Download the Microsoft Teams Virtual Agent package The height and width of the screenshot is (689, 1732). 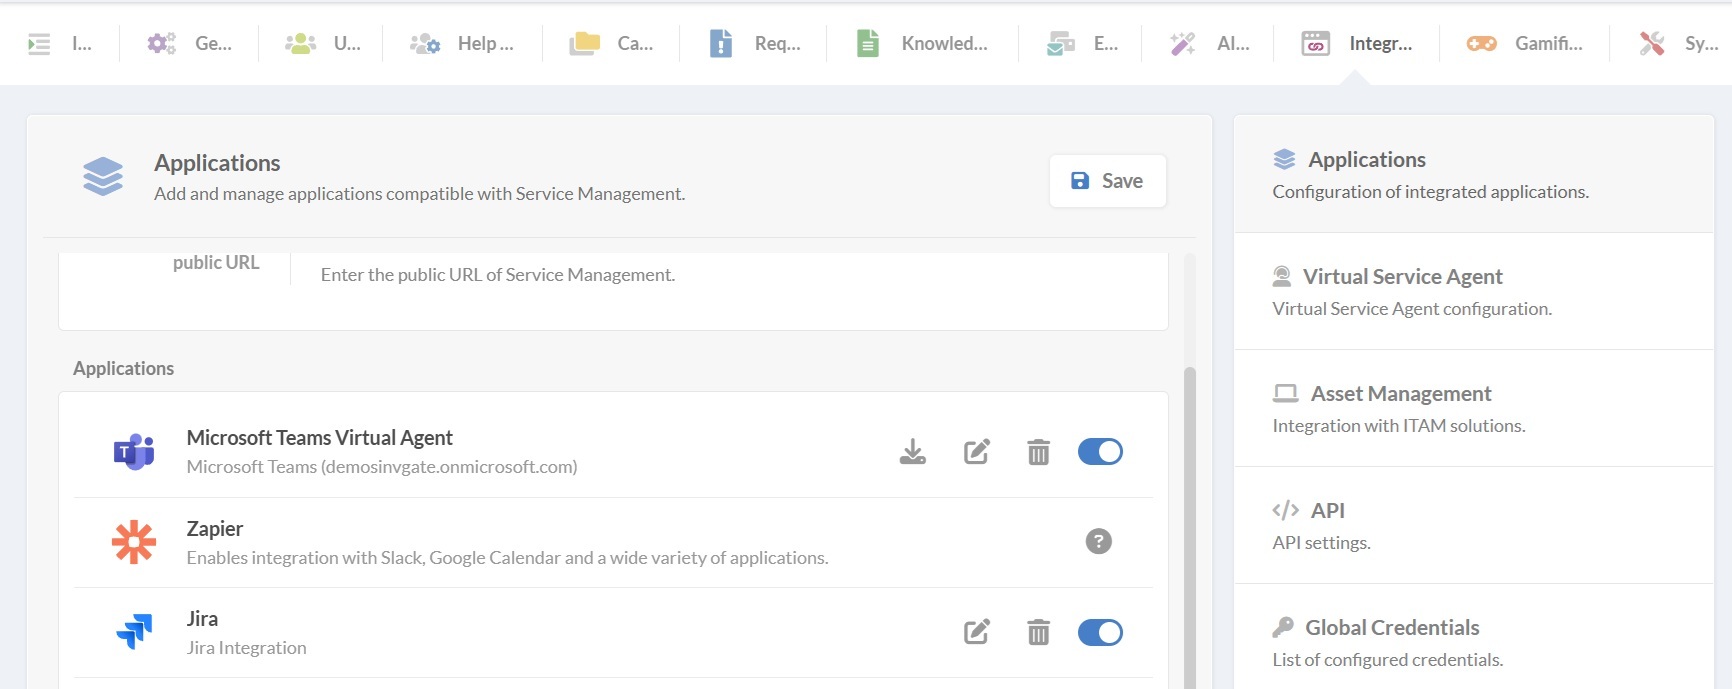(x=912, y=452)
